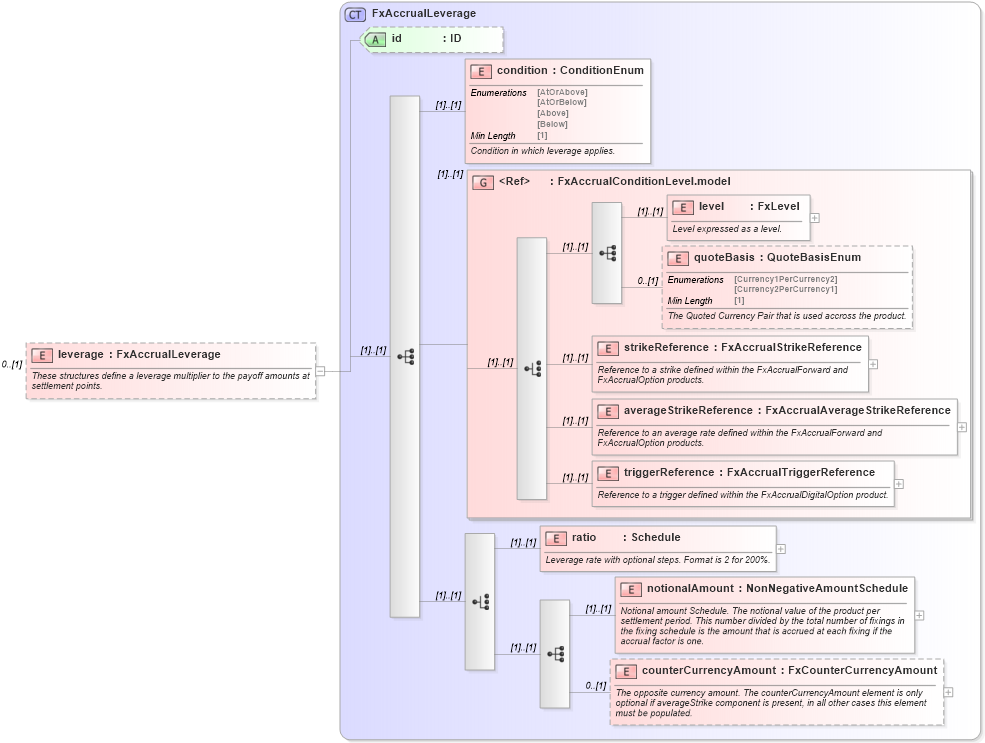Click the Min Length label under condition
985x743 pixels.
[x=493, y=136]
